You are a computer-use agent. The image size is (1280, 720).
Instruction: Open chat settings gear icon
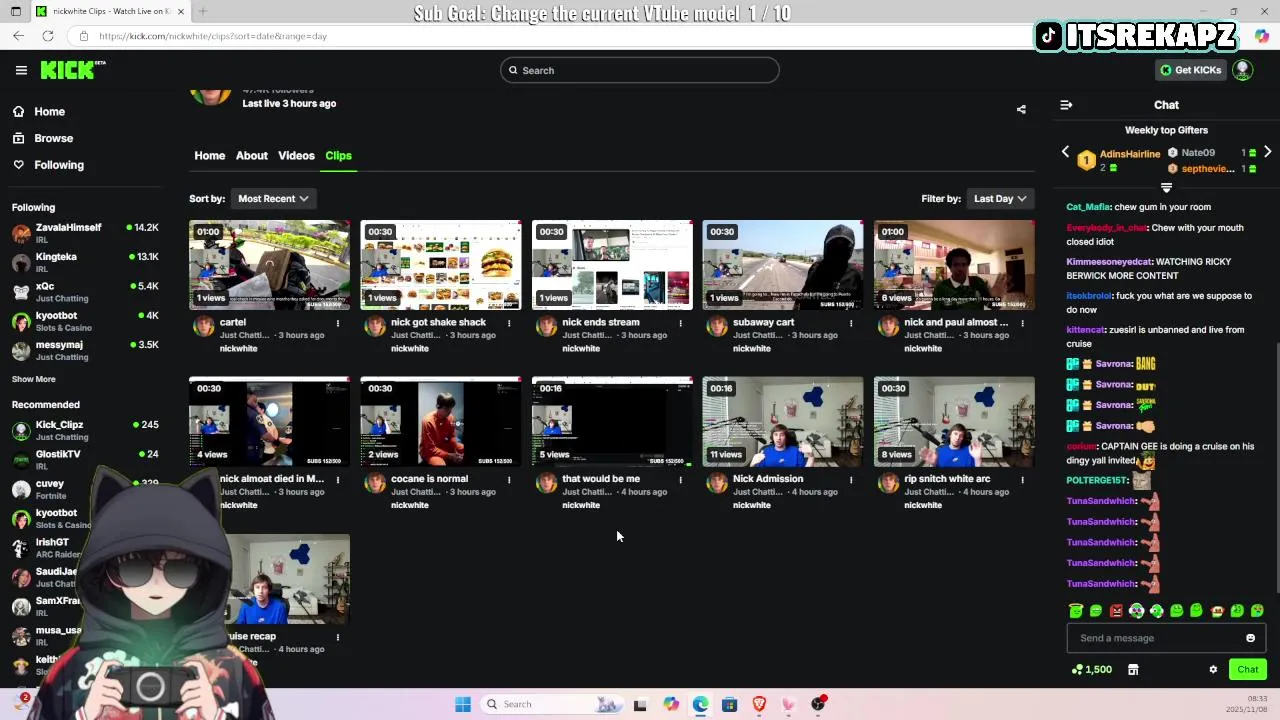point(1213,670)
